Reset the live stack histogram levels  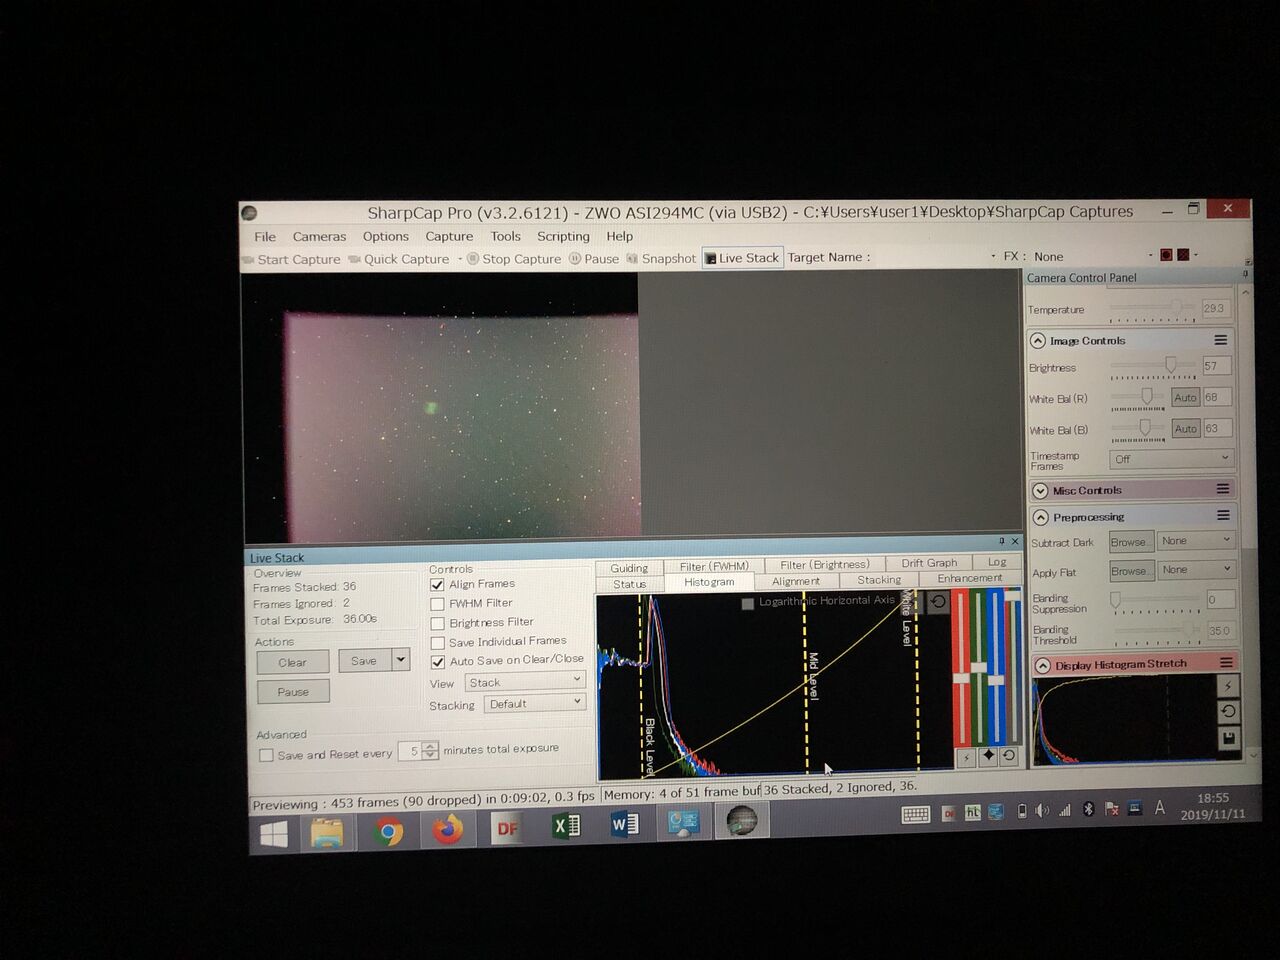point(938,602)
